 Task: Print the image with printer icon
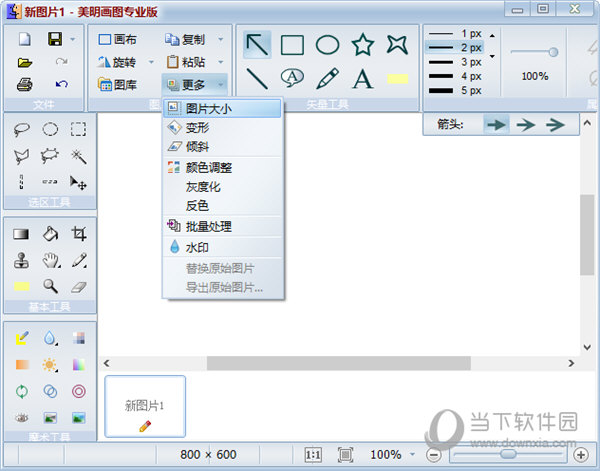(x=24, y=84)
